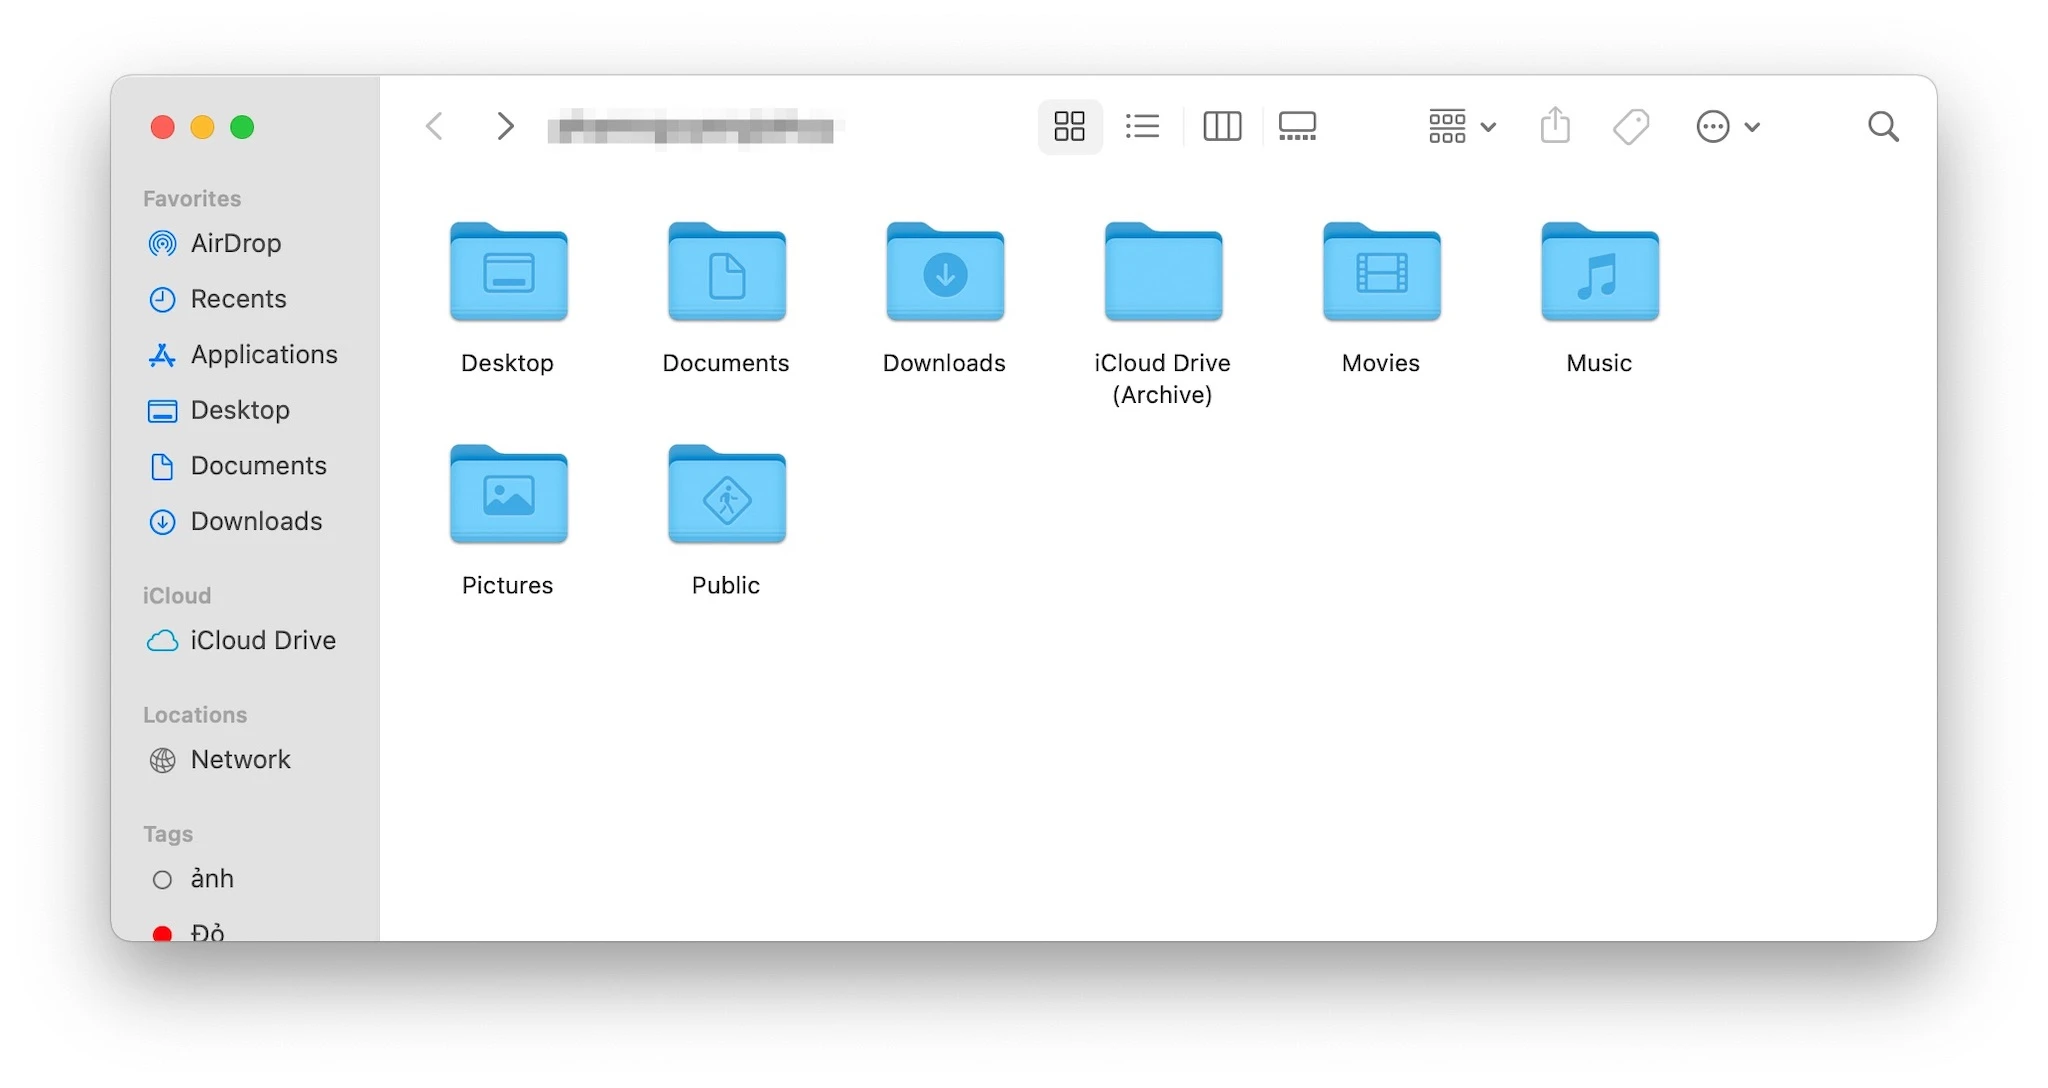Click the Search magnifier icon
The height and width of the screenshot is (1088, 2048).
pos(1883,127)
